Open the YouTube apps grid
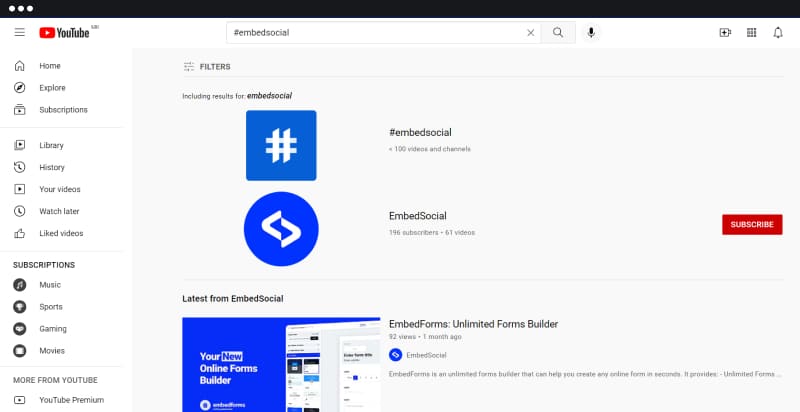This screenshot has height=412, width=800. click(x=752, y=33)
